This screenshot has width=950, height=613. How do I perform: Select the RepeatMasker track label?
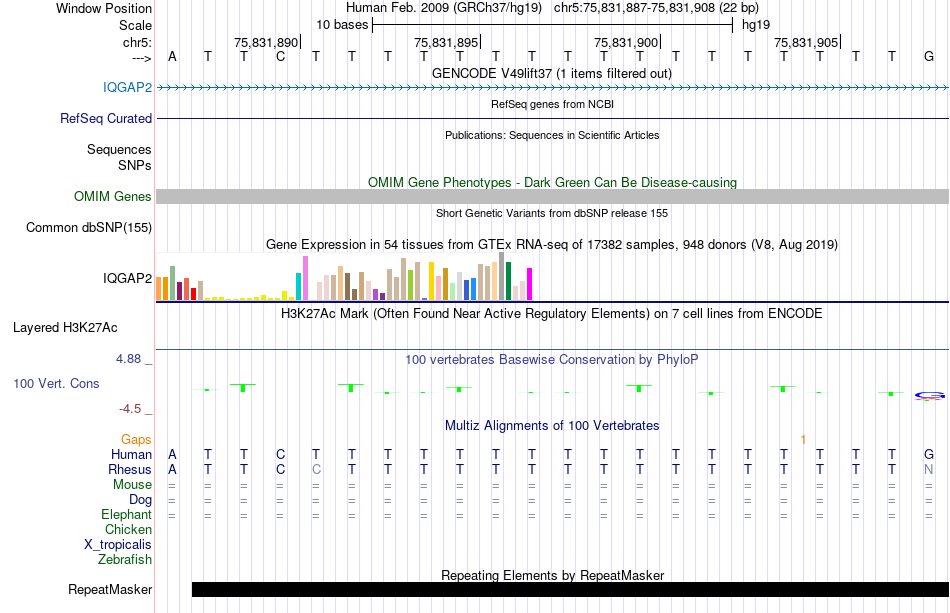click(x=110, y=589)
